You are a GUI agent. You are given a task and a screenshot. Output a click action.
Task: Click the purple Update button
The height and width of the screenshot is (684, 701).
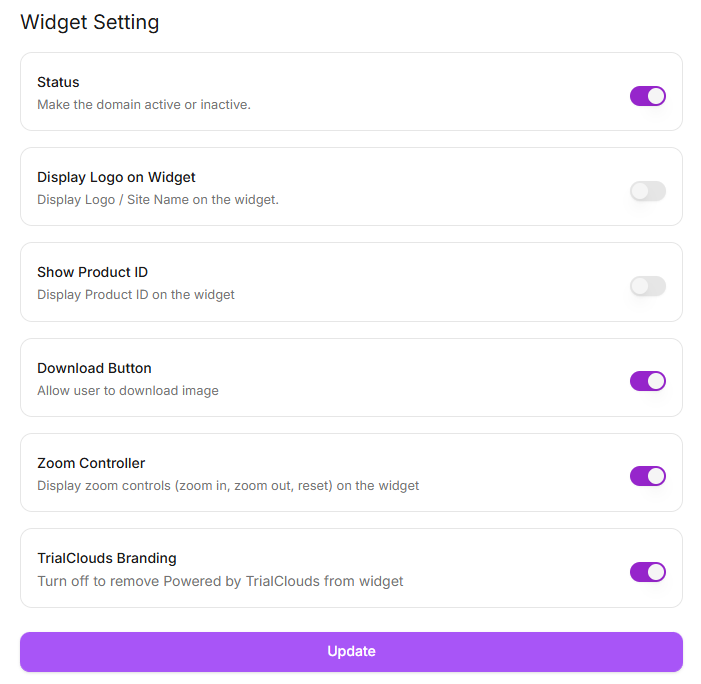pos(351,651)
